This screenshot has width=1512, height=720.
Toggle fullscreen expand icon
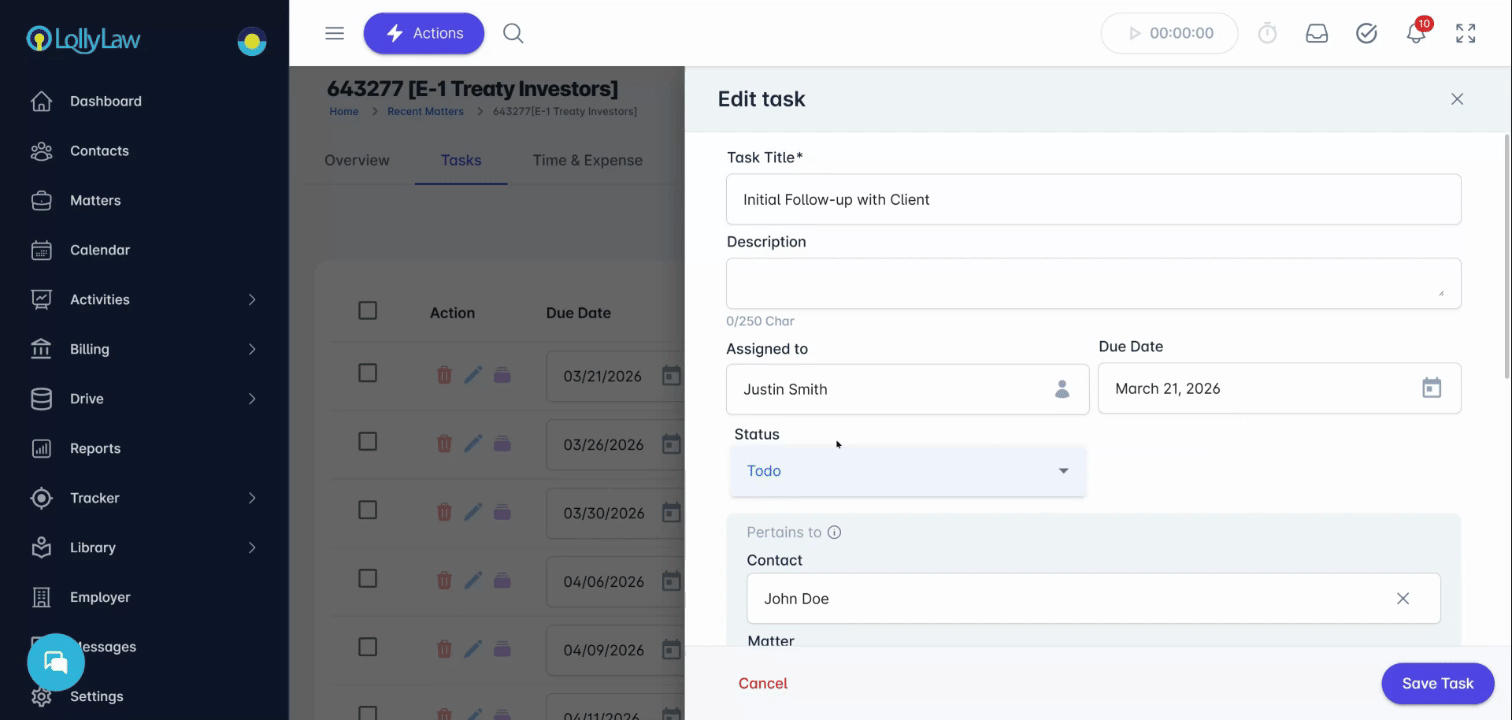tap(1466, 33)
